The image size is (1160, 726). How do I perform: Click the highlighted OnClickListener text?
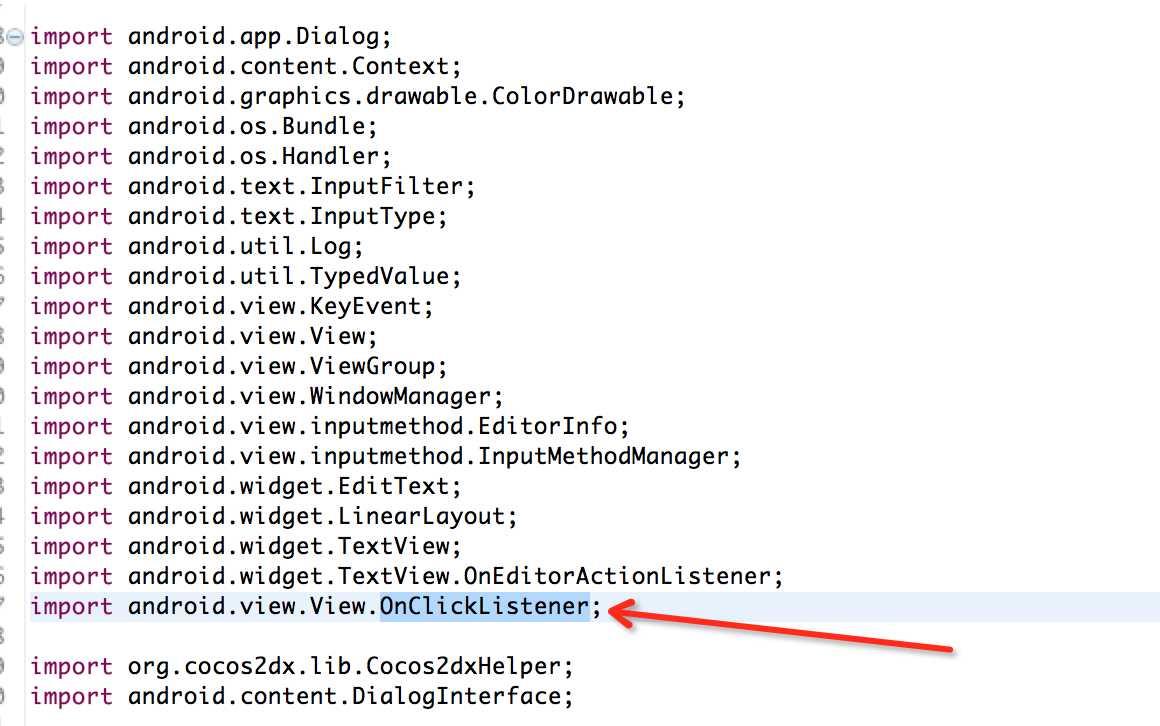pyautogui.click(x=484, y=606)
